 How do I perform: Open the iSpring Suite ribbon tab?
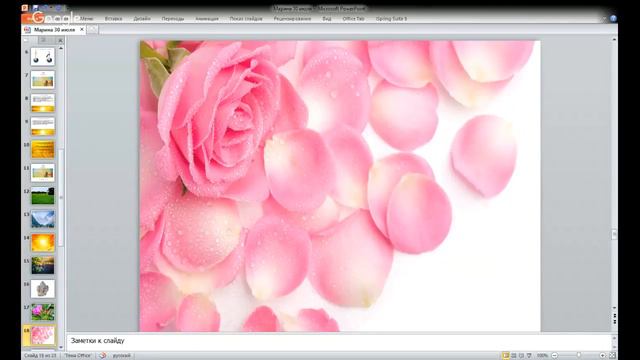tap(391, 19)
